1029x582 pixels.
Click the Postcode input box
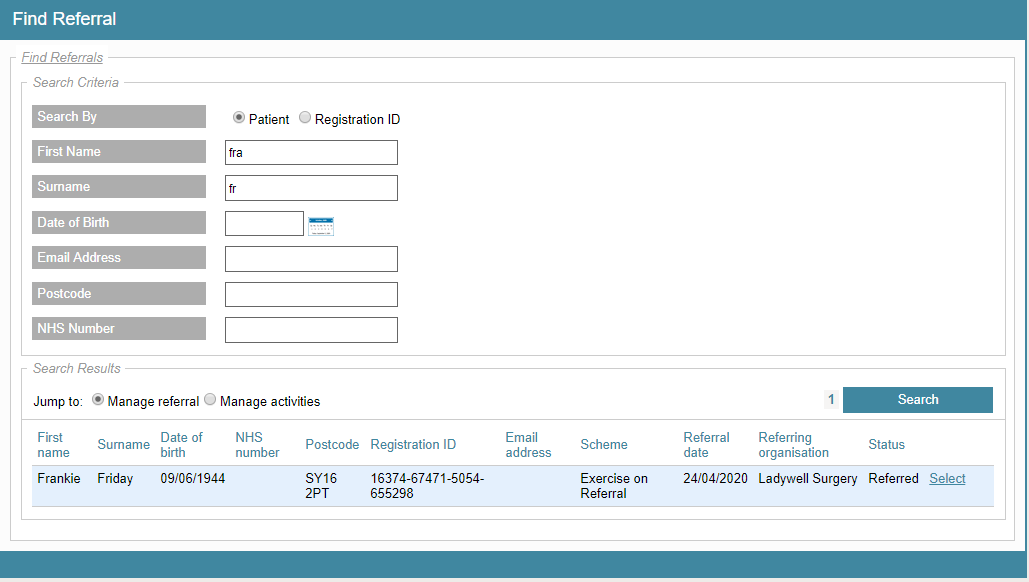coord(311,294)
